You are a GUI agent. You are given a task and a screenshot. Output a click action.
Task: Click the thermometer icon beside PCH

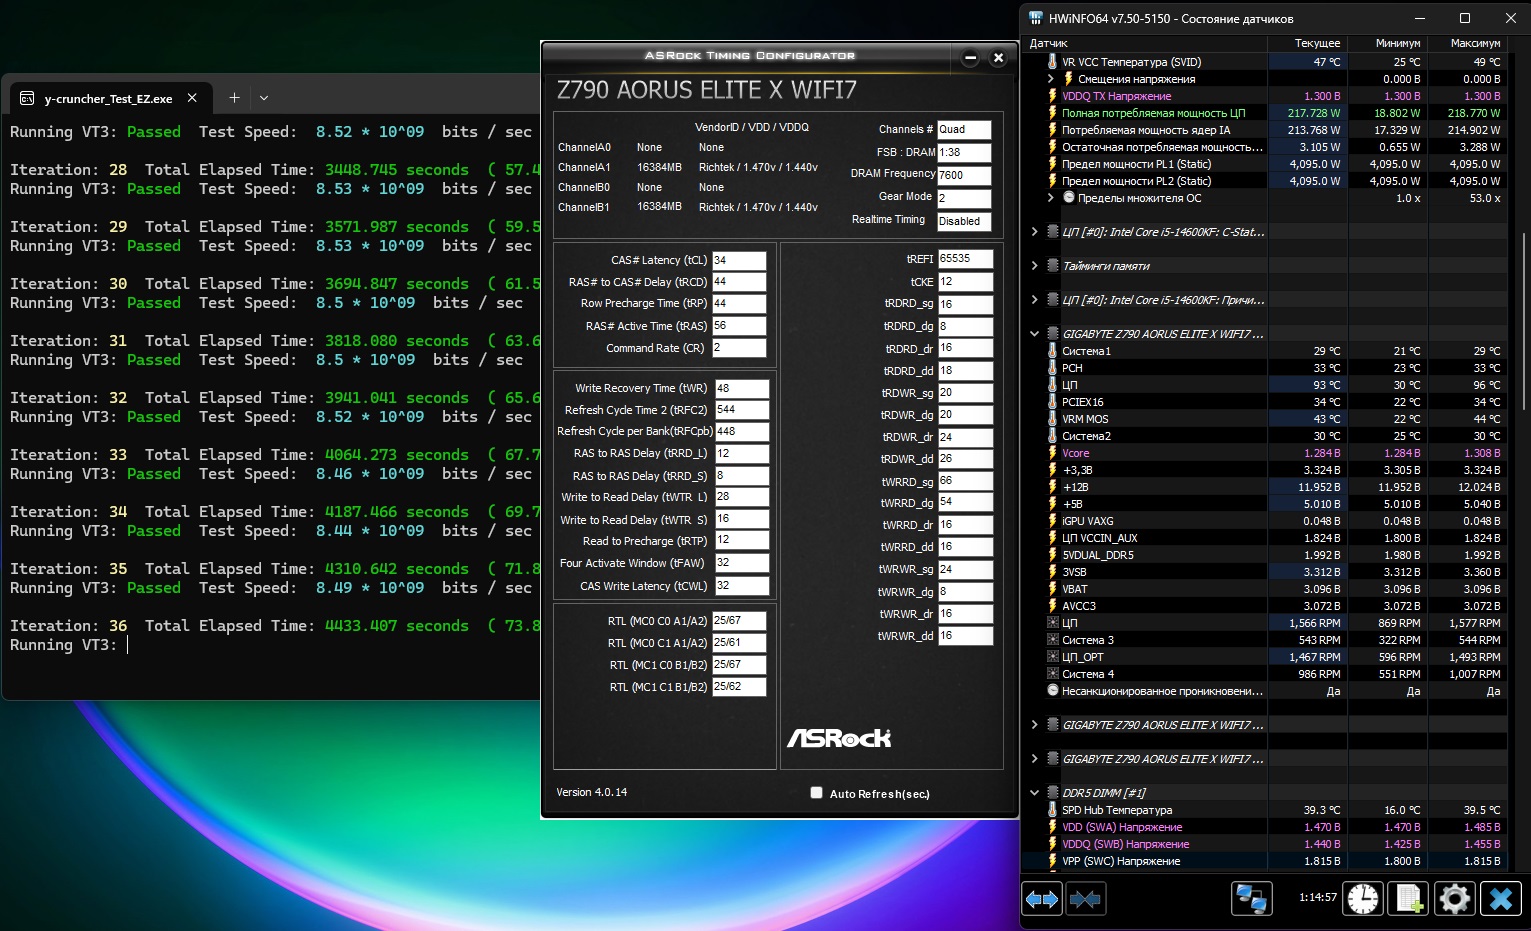[1052, 368]
